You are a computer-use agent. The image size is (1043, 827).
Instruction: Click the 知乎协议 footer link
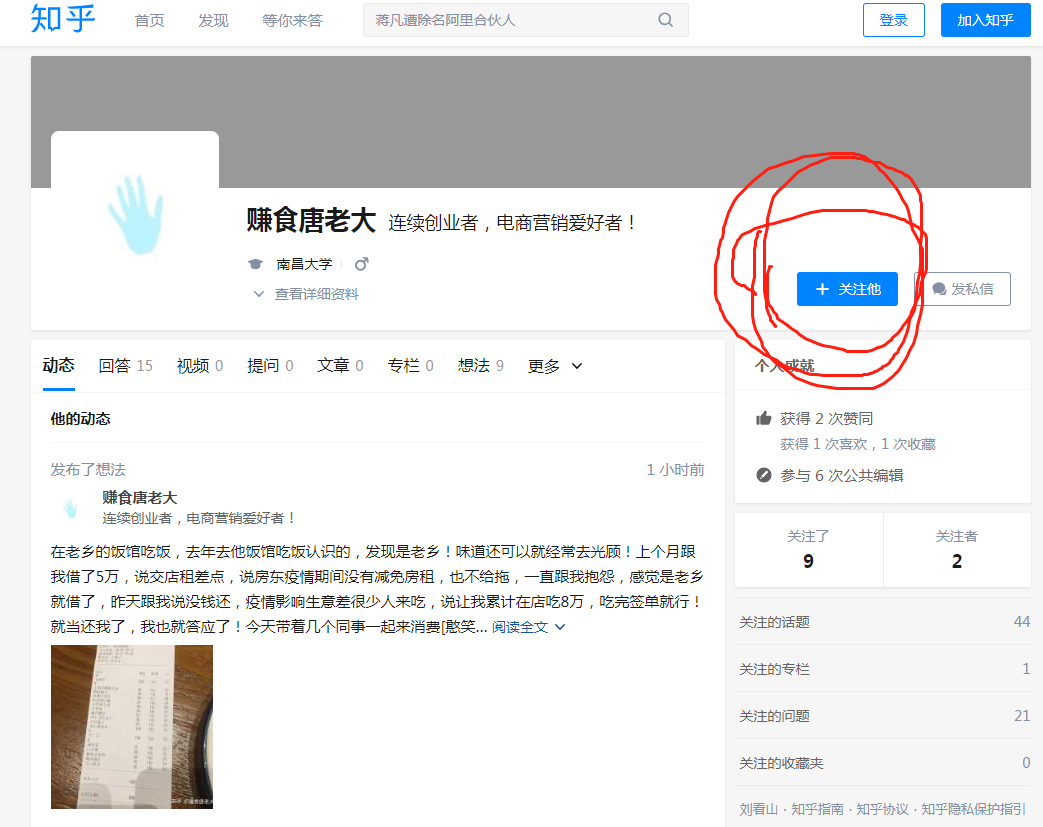(882, 809)
